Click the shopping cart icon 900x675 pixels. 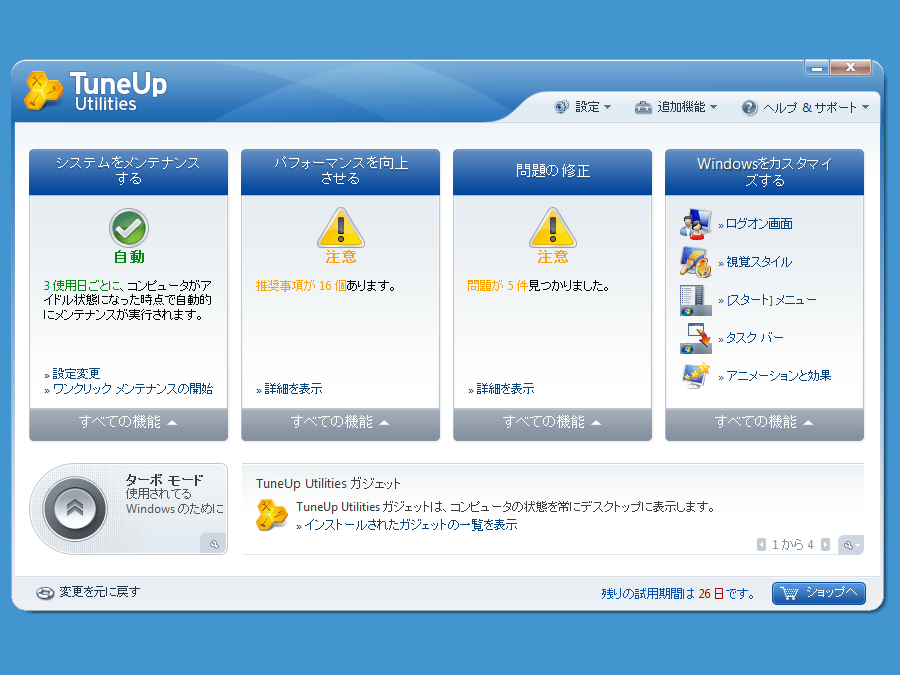pyautogui.click(x=790, y=593)
